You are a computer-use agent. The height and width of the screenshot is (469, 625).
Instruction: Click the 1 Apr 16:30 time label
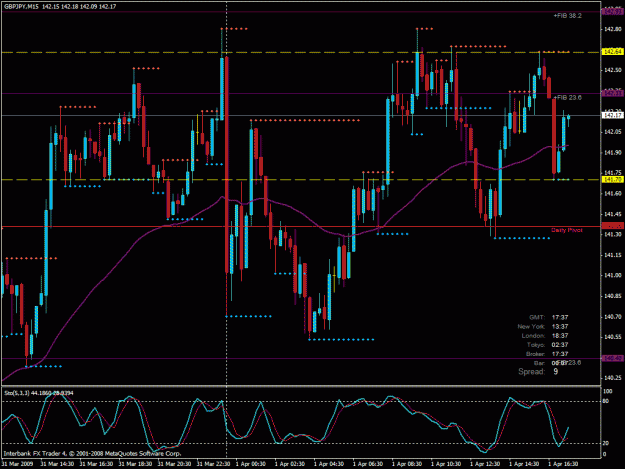coord(563,464)
